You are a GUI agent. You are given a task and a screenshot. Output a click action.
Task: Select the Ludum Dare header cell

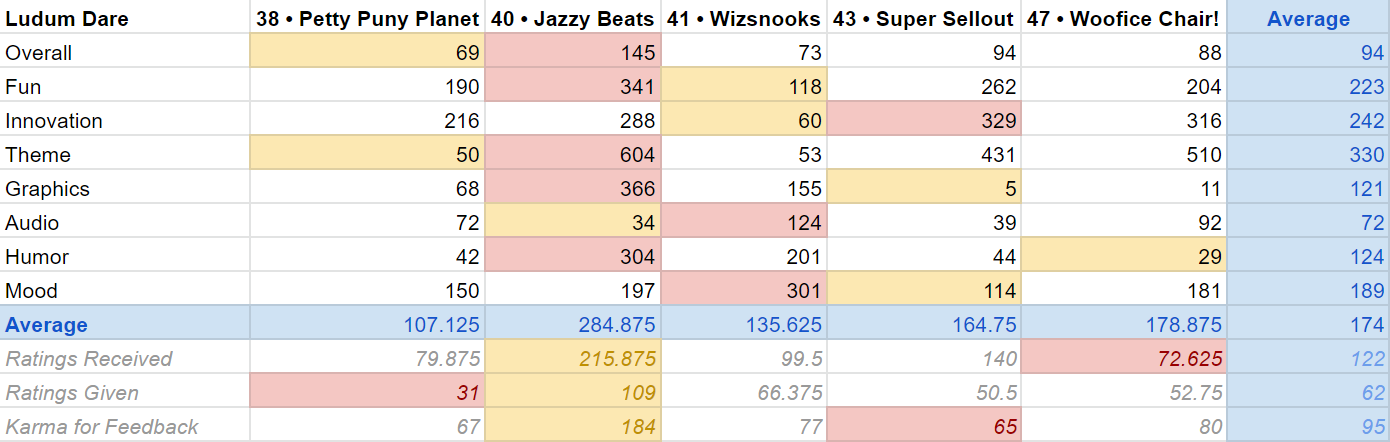125,18
